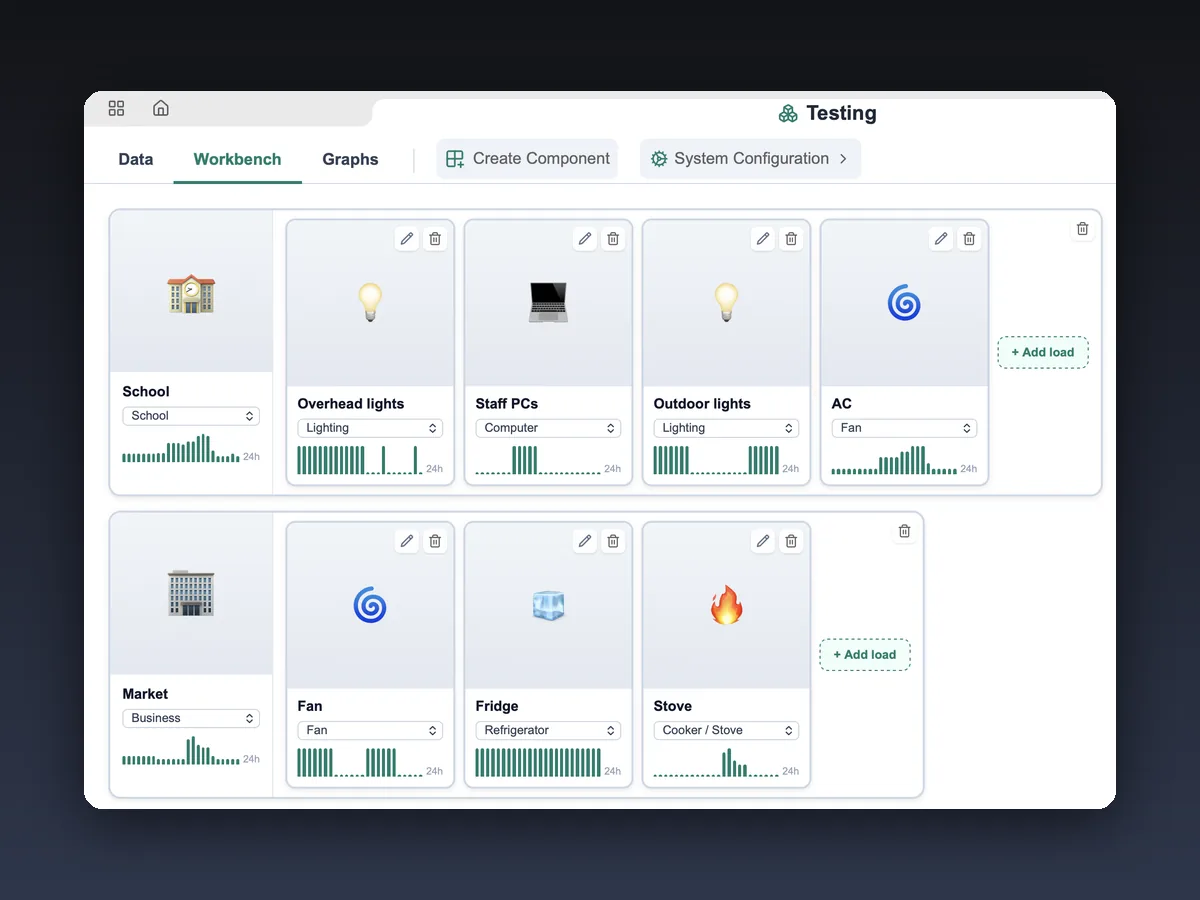This screenshot has height=900, width=1200.
Task: Delete the entire Market row
Action: pyautogui.click(x=904, y=531)
